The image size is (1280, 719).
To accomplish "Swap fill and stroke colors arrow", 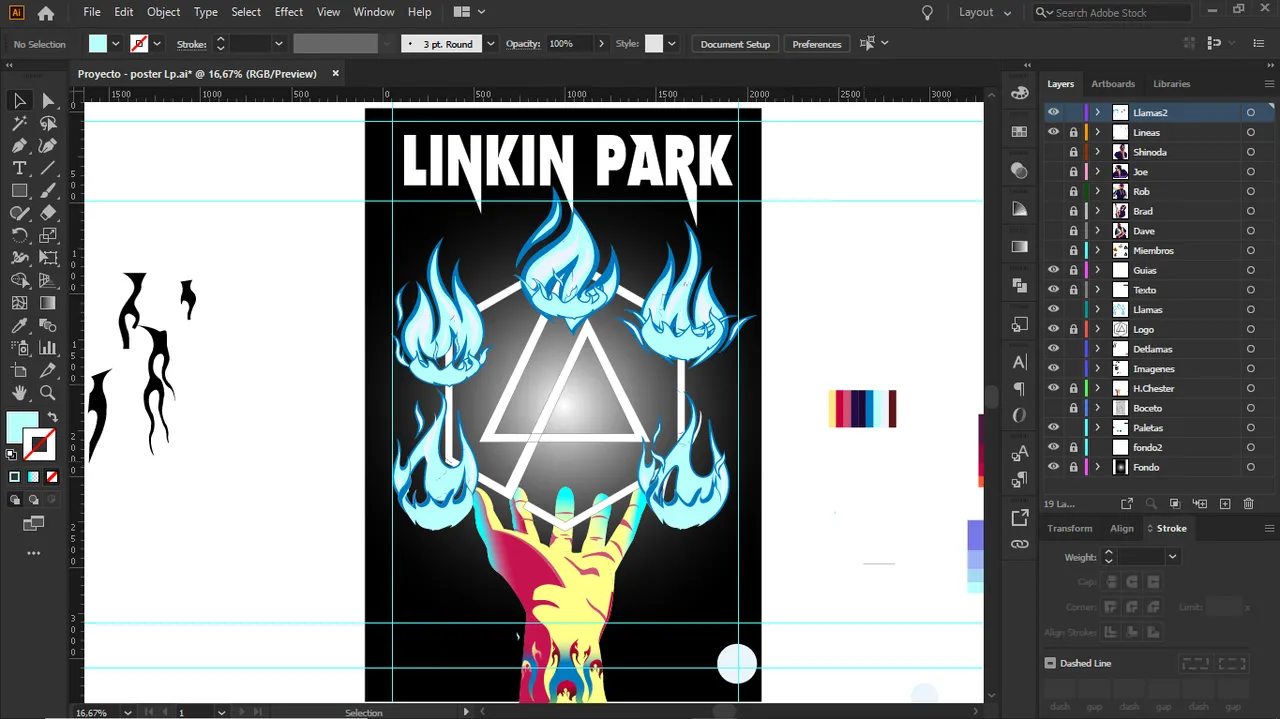I will [x=52, y=417].
